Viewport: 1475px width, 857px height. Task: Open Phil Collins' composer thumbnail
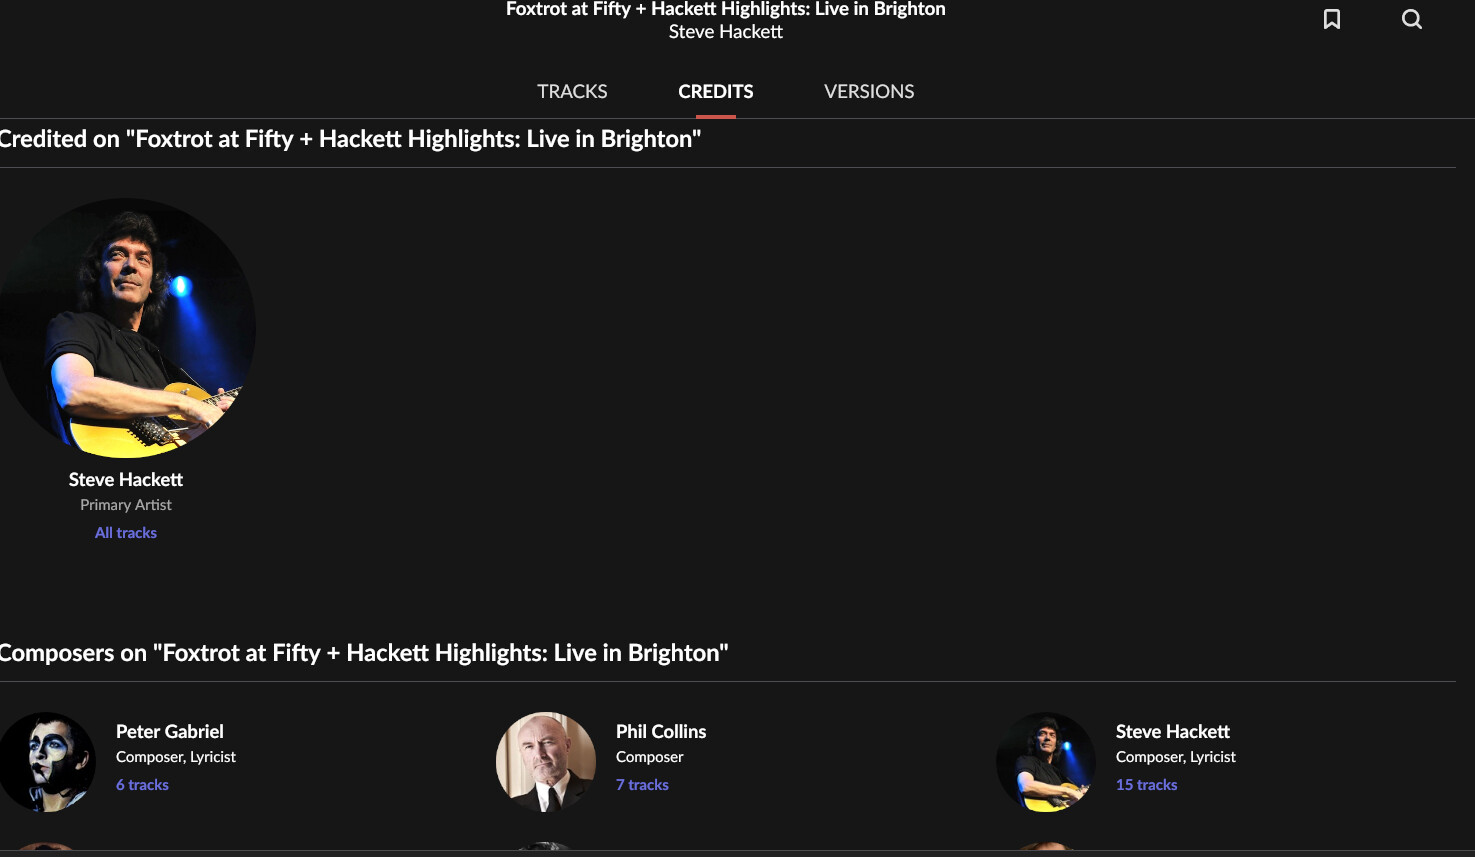pos(546,762)
